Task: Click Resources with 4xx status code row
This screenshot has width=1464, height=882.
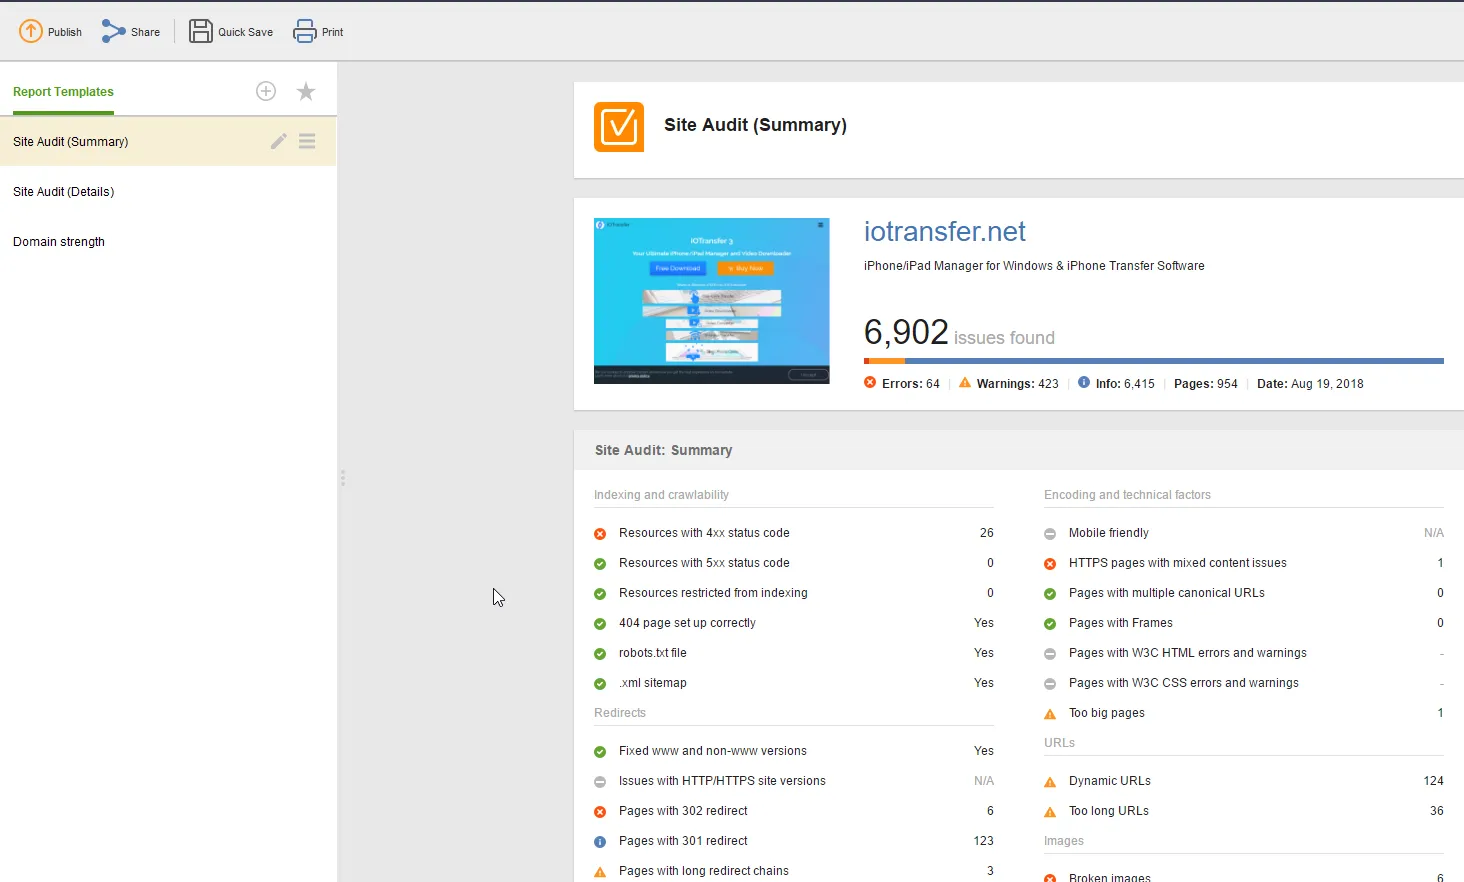Action: click(x=794, y=533)
